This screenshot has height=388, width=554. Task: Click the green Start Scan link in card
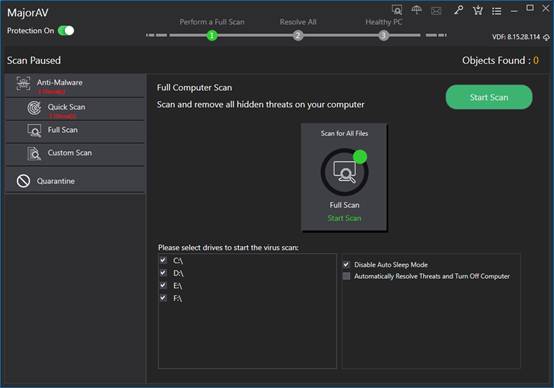(x=344, y=218)
